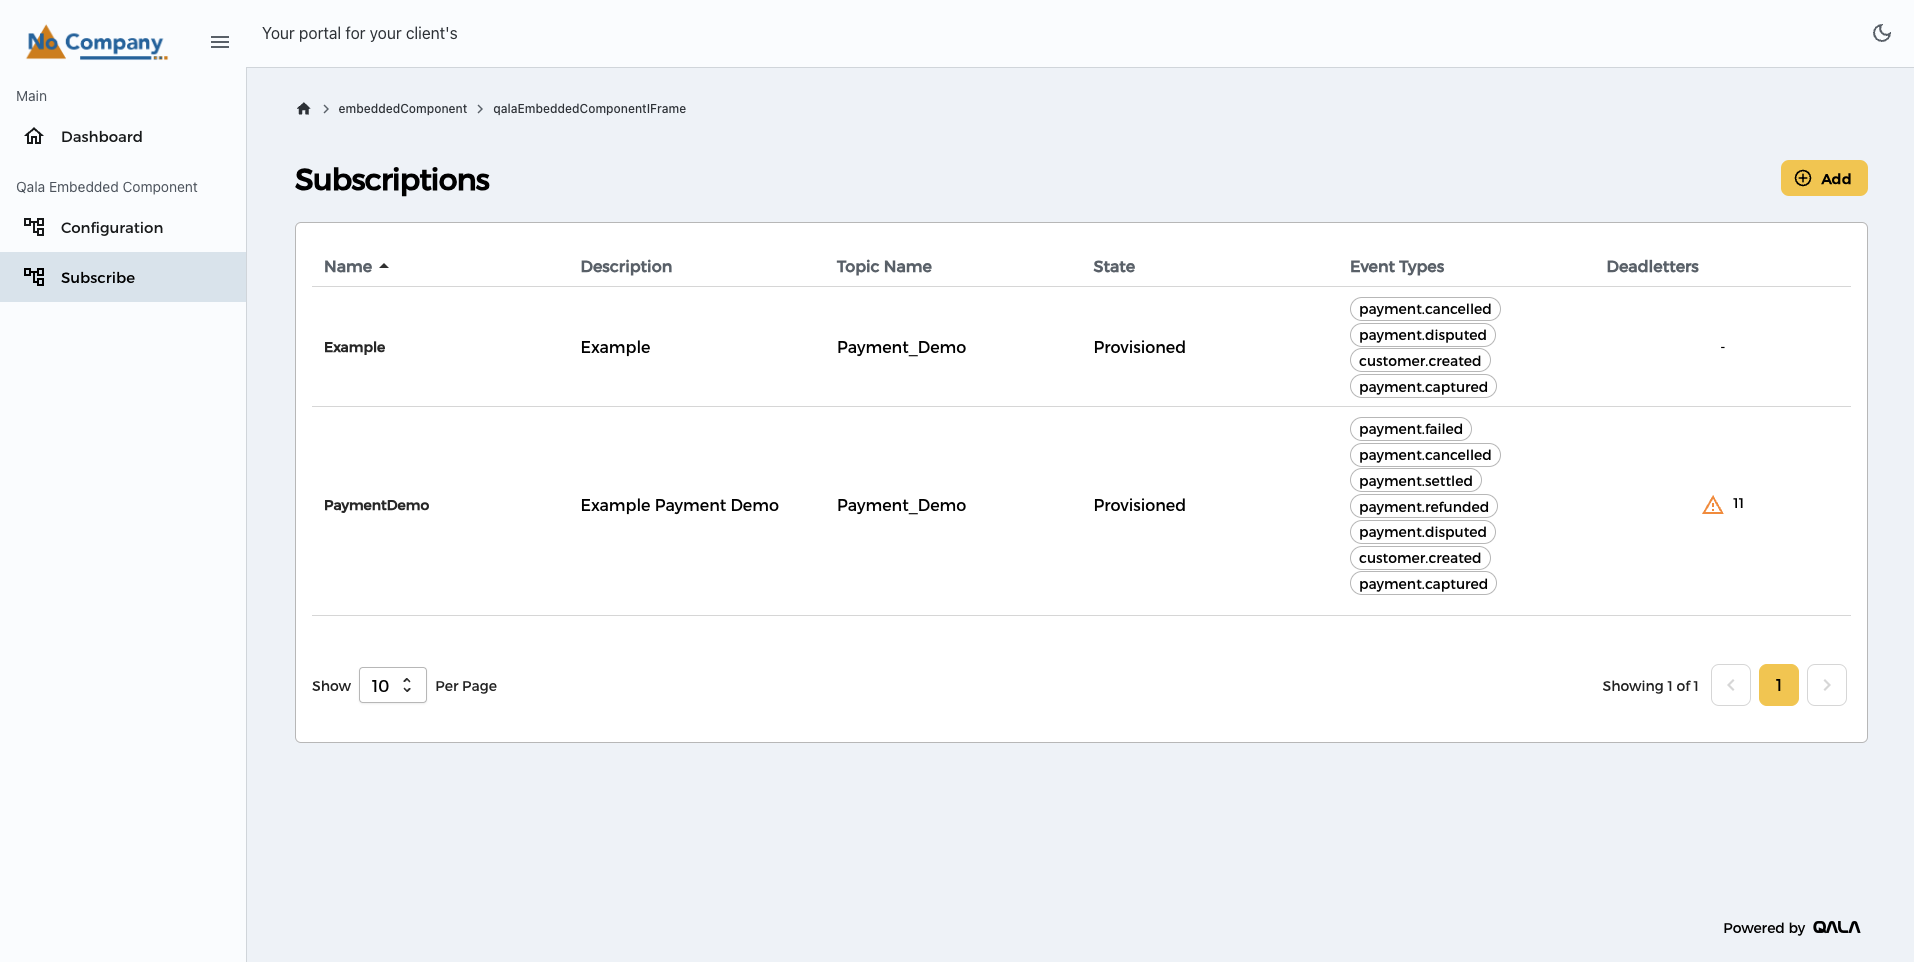1914x962 pixels.
Task: Click the State column header
Action: tap(1114, 266)
